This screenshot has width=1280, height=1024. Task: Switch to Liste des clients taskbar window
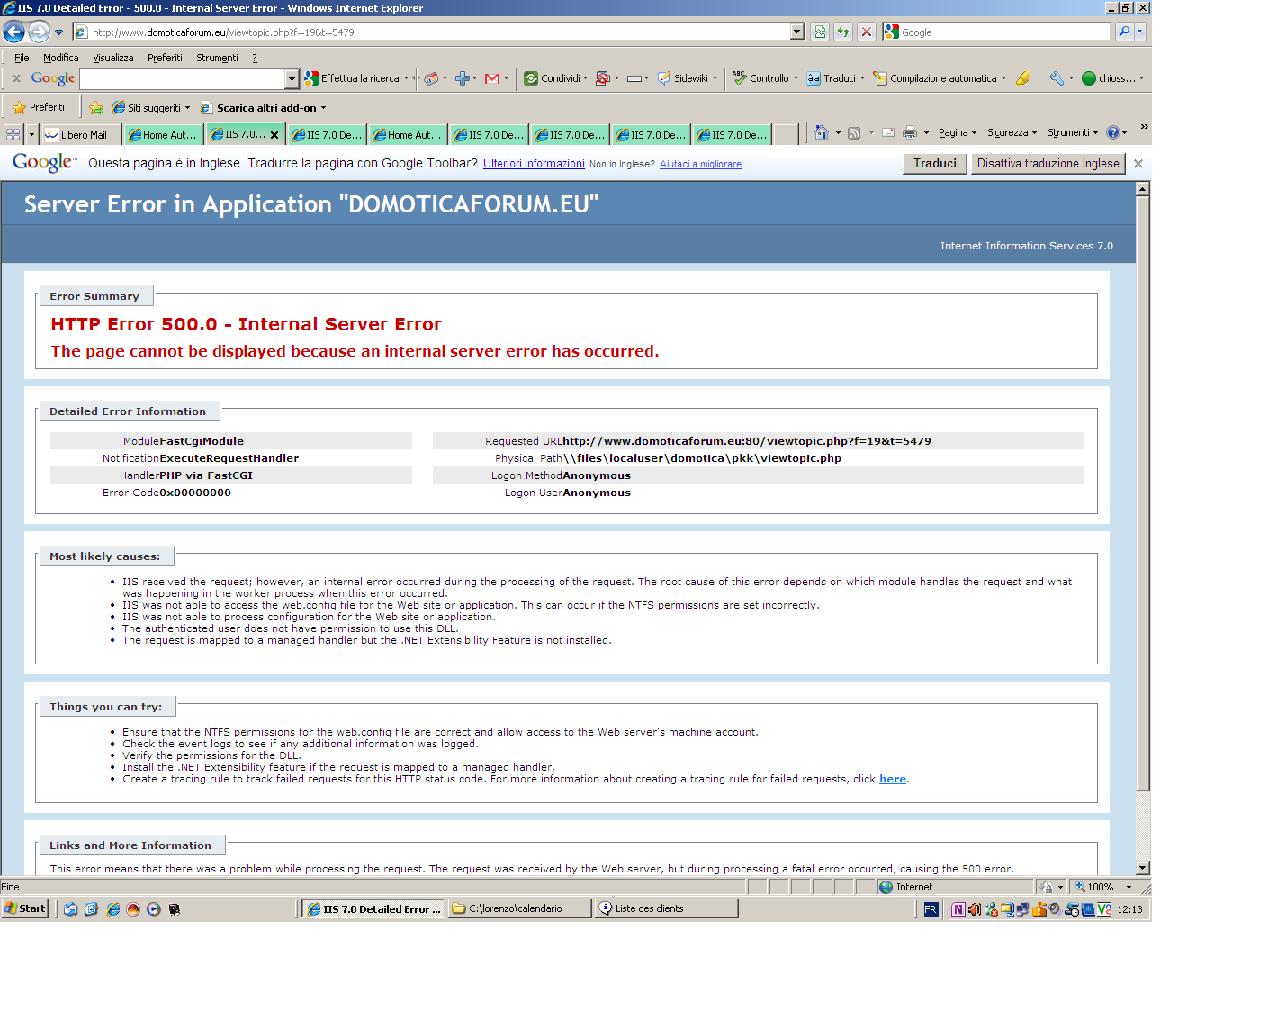(666, 908)
